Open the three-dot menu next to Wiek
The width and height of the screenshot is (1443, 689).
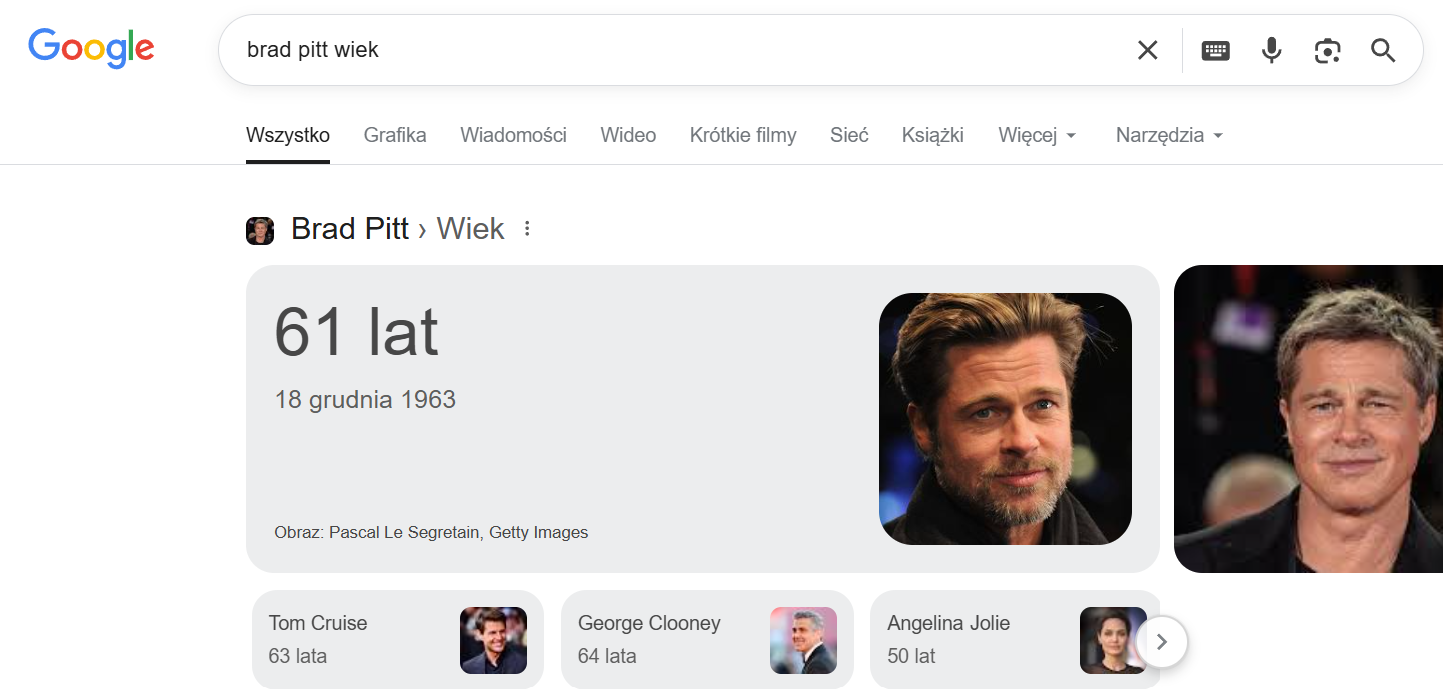point(527,228)
